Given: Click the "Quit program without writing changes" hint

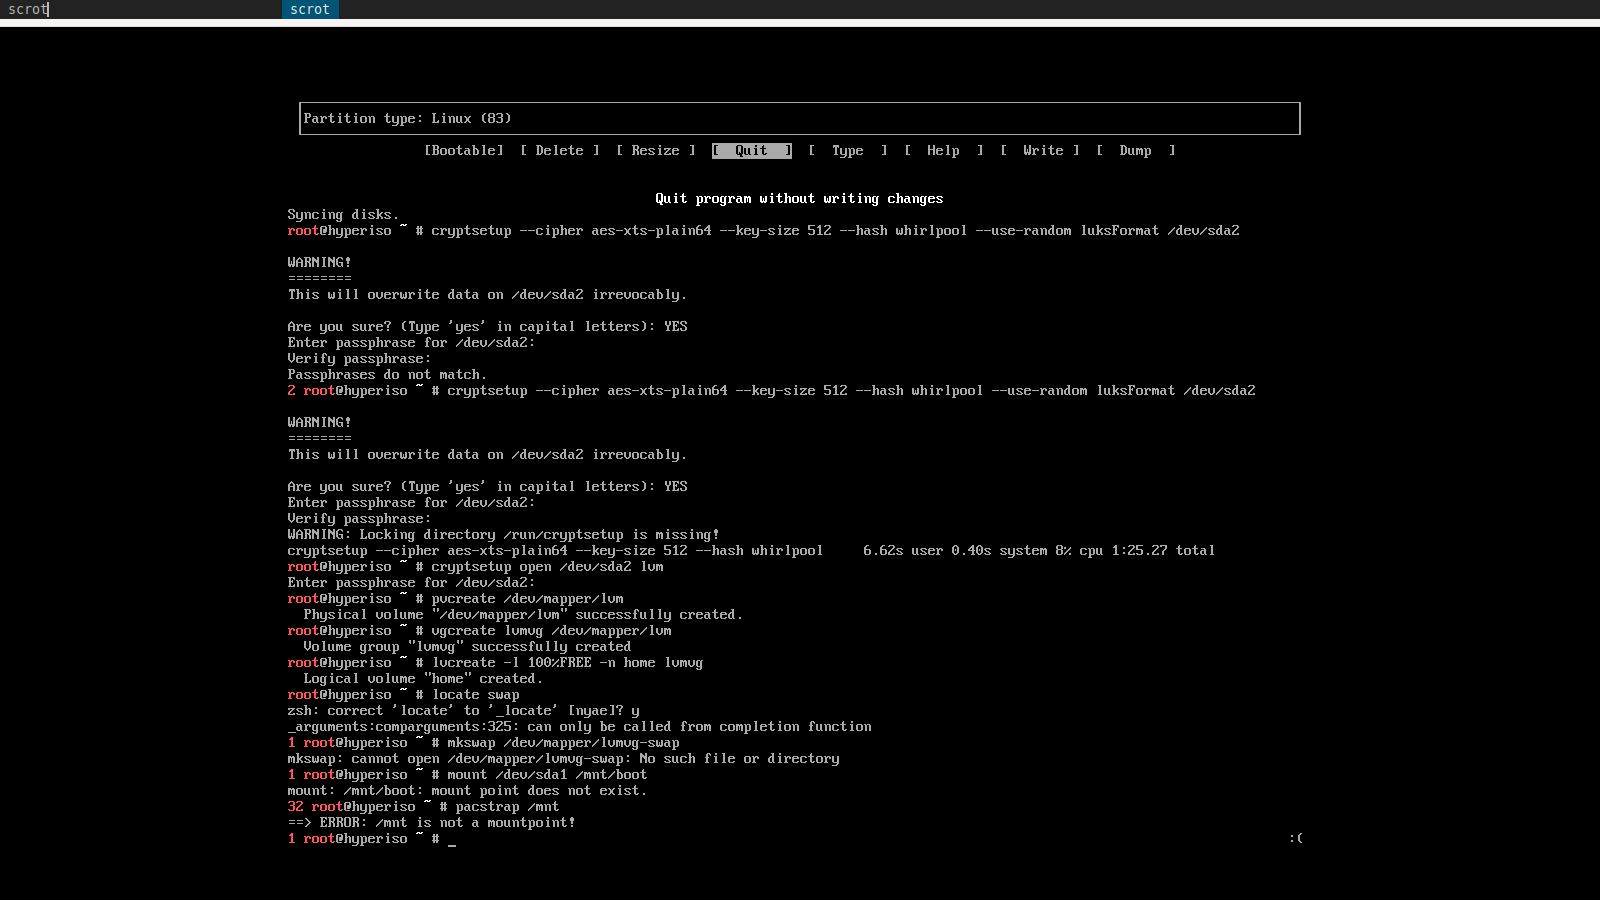Looking at the screenshot, I should [x=799, y=199].
